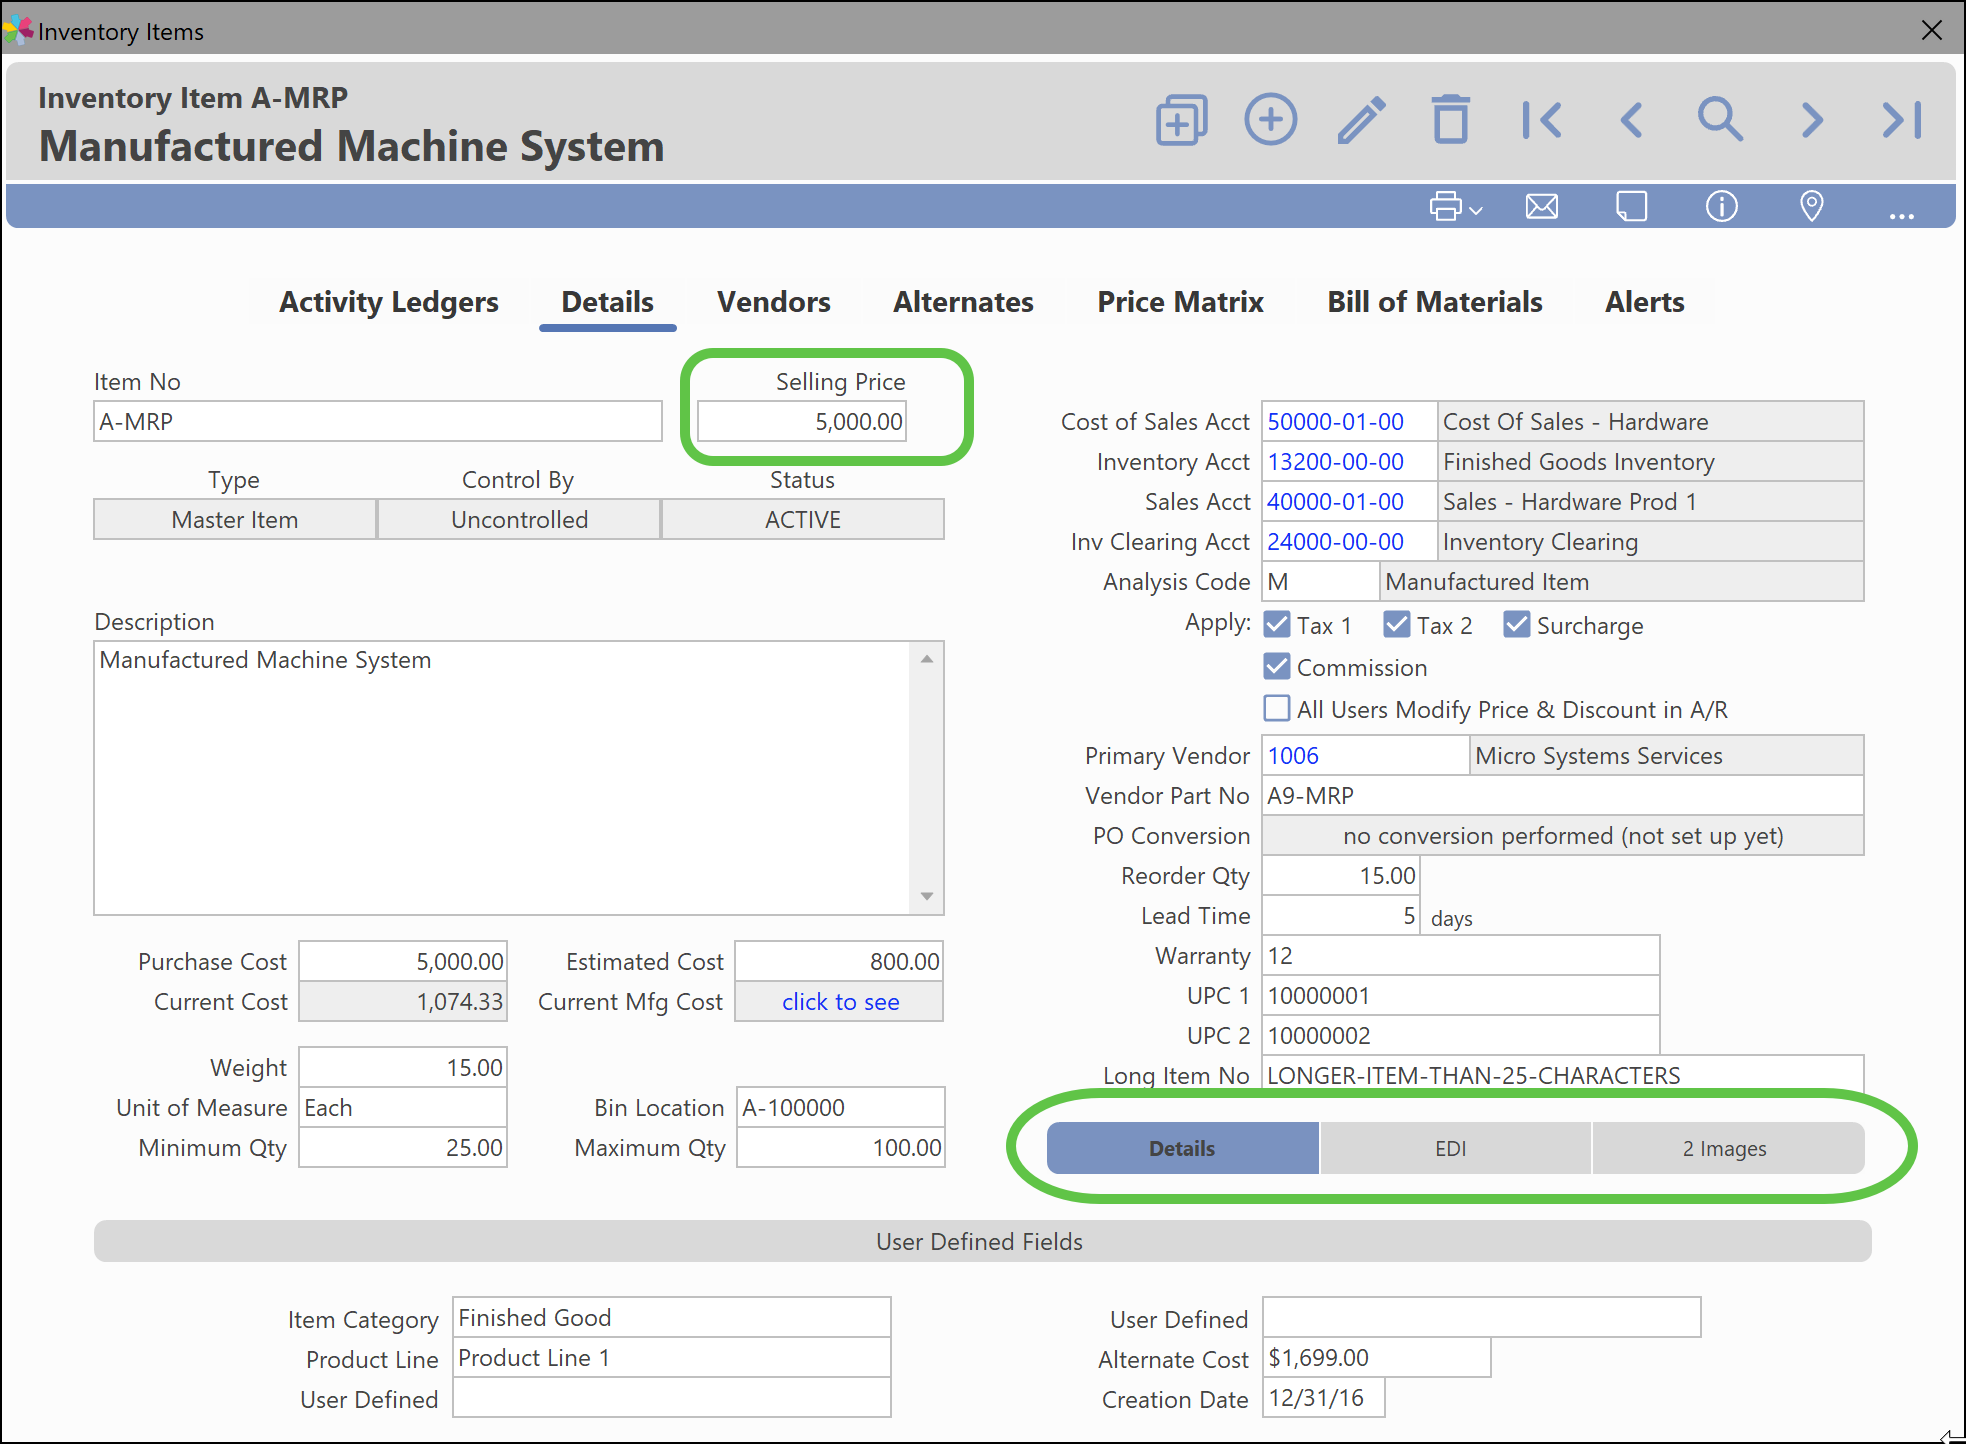Open the search magnifier icon
Viewport: 1966px width, 1444px height.
point(1720,120)
